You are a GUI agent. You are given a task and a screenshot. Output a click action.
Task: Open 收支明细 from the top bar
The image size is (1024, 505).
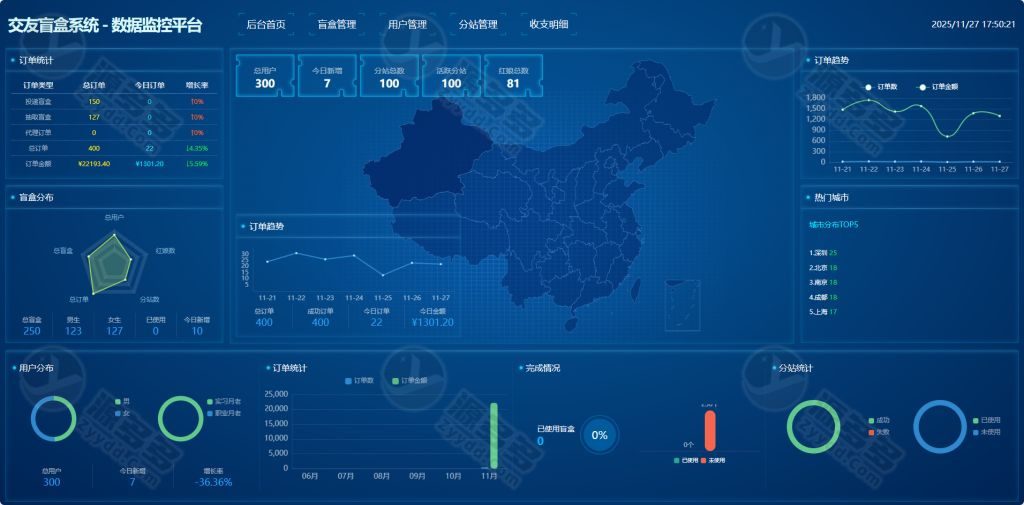[548, 24]
